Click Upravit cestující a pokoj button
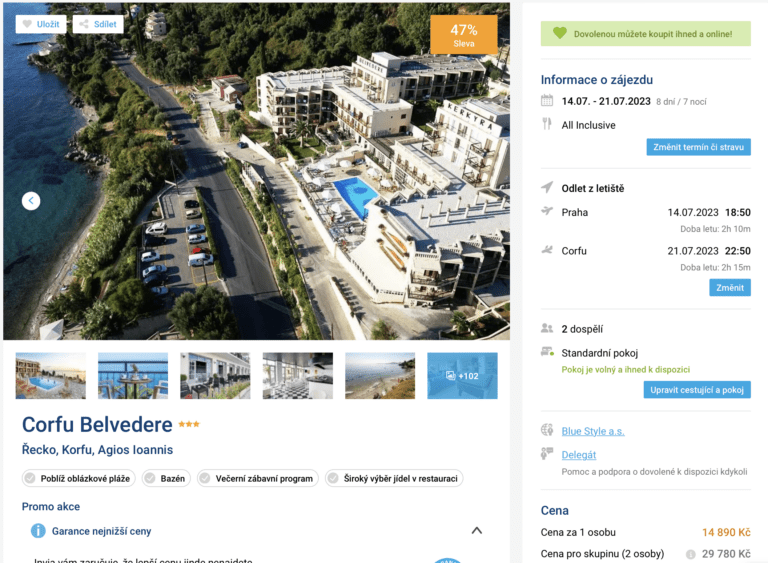The image size is (768, 563). point(697,390)
